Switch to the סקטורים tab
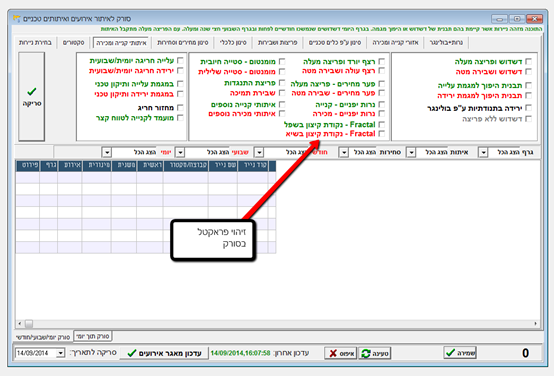Image resolution: width=554 pixels, height=376 pixels. [73, 42]
